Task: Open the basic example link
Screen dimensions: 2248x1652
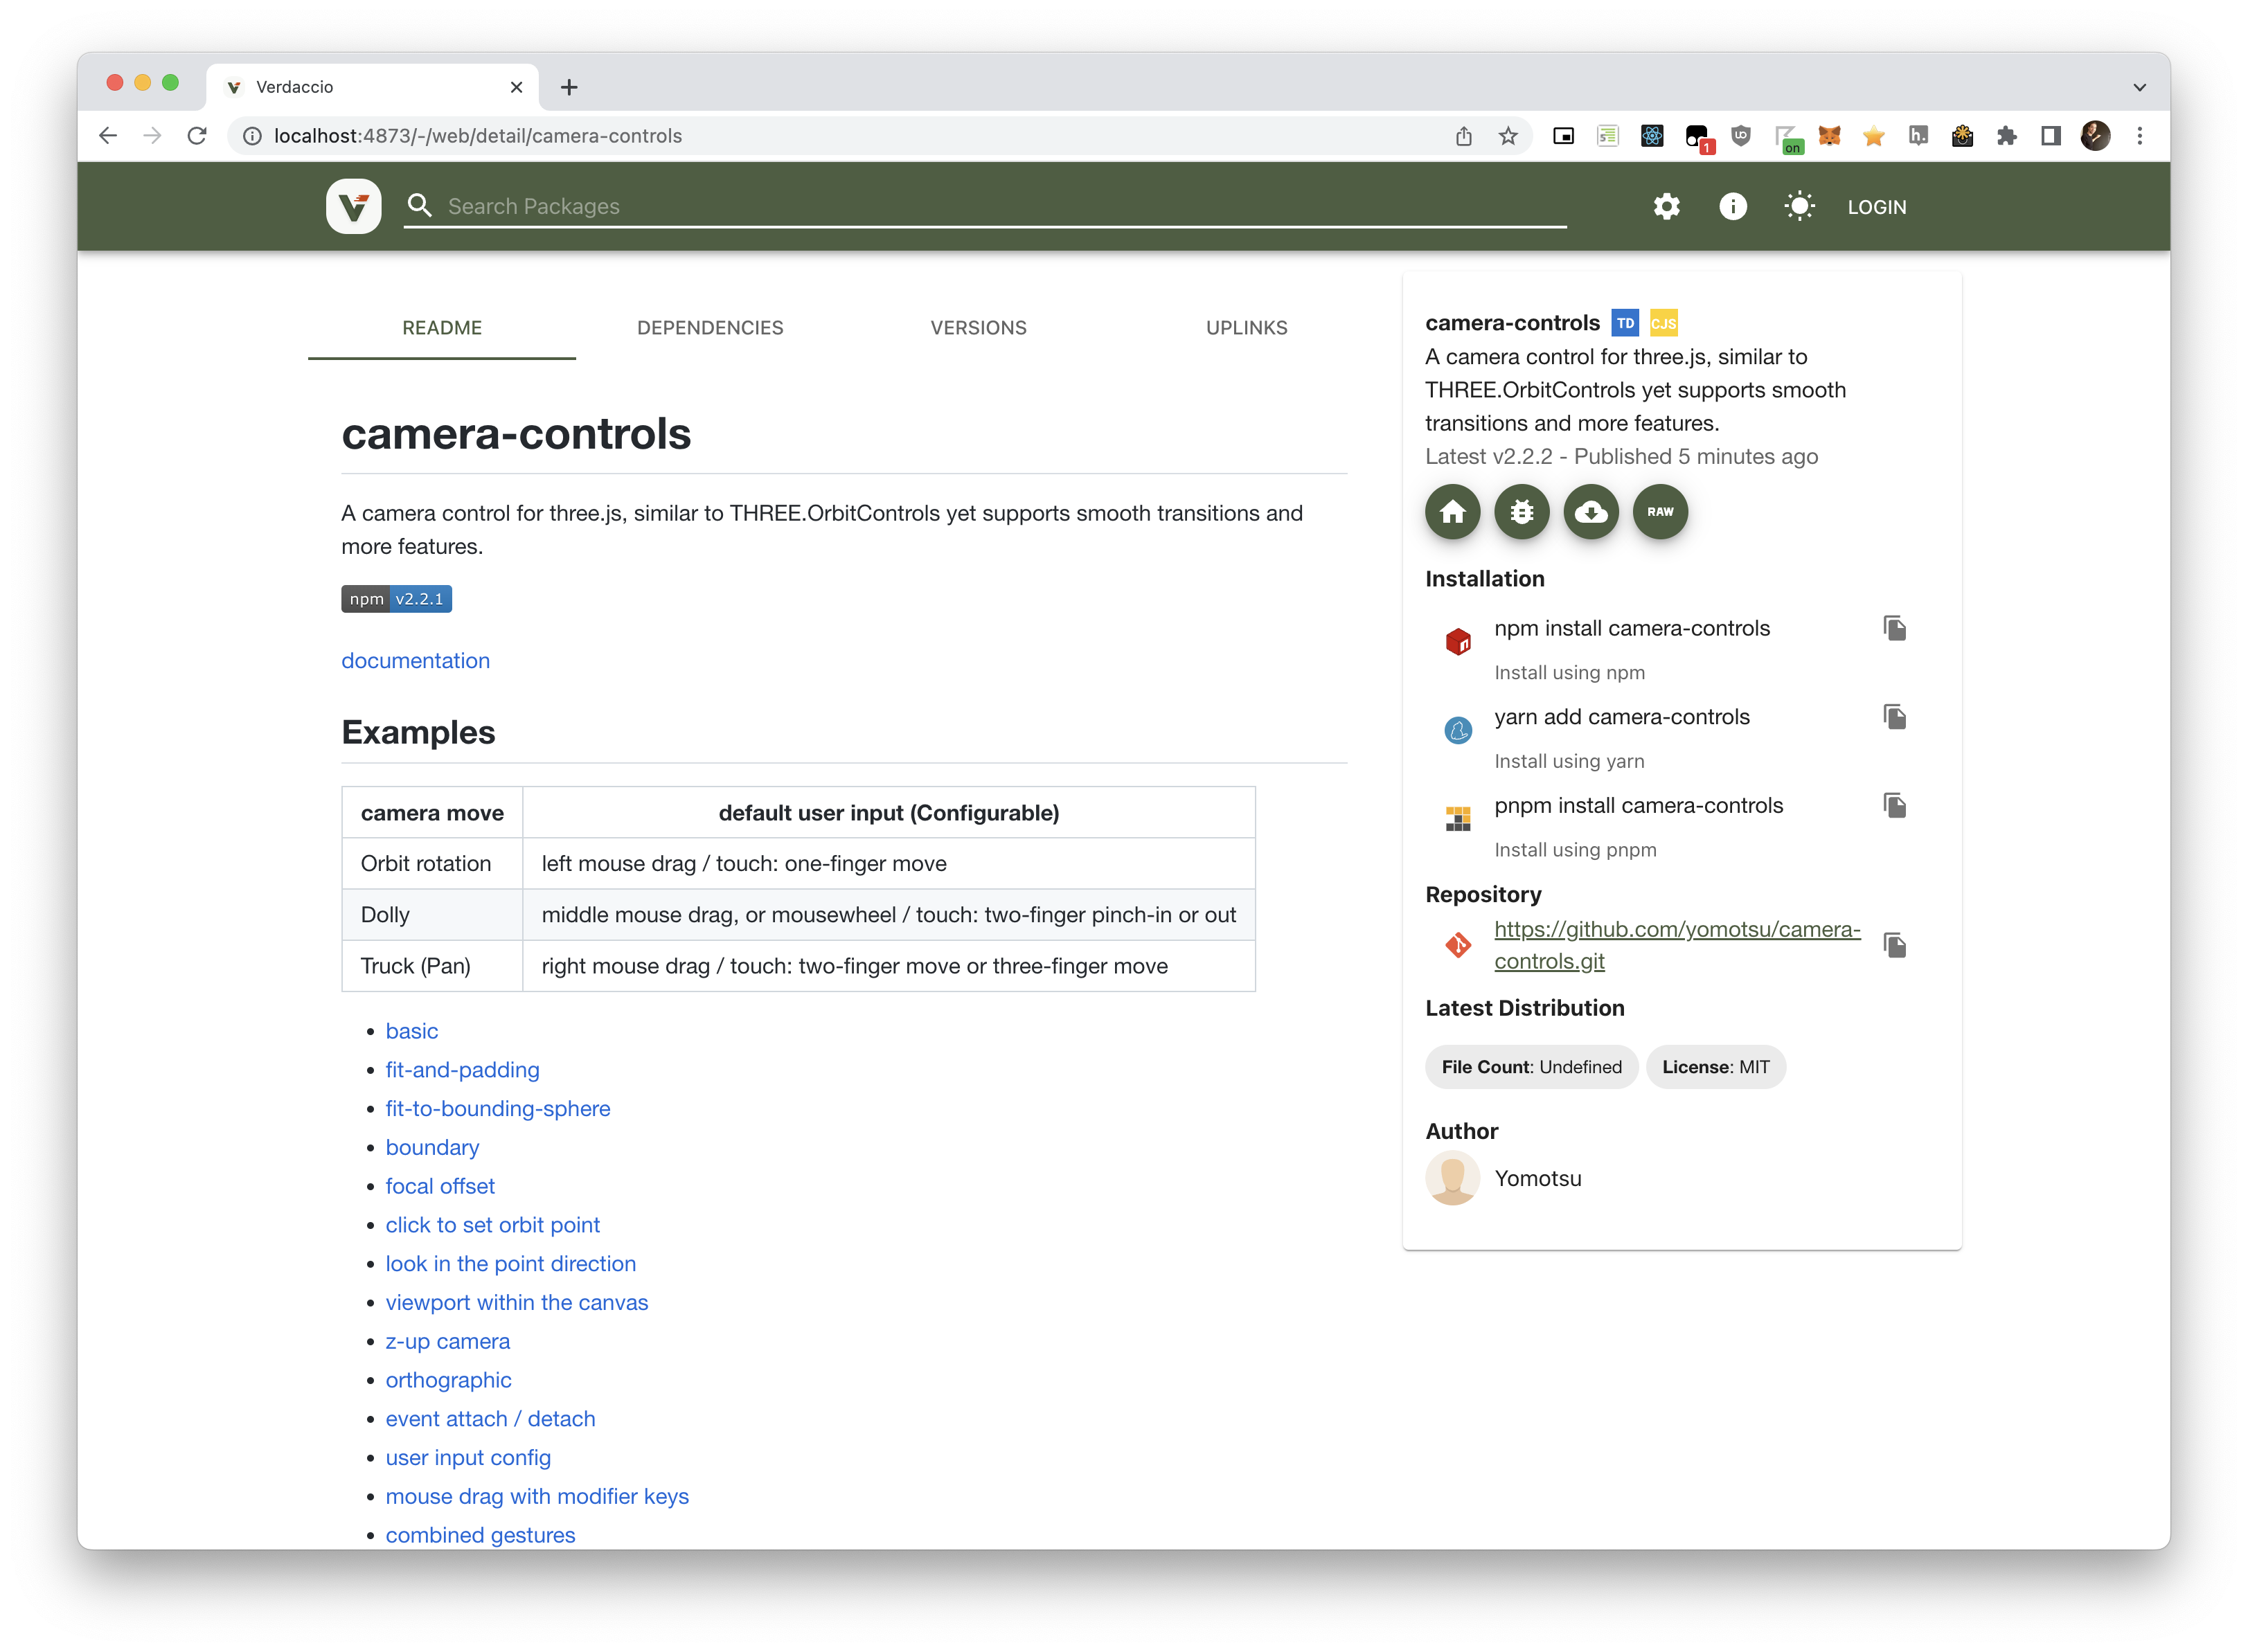Action: coord(411,1031)
